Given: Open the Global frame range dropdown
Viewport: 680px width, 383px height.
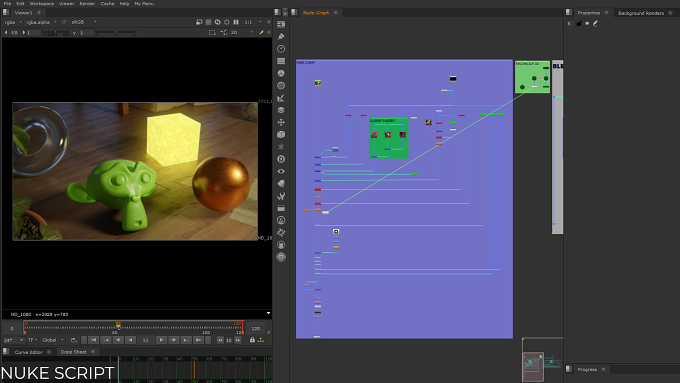Looking at the screenshot, I should point(53,340).
